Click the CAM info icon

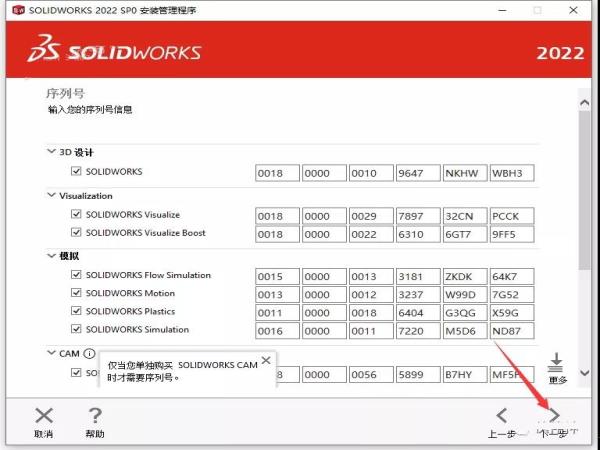(89, 354)
